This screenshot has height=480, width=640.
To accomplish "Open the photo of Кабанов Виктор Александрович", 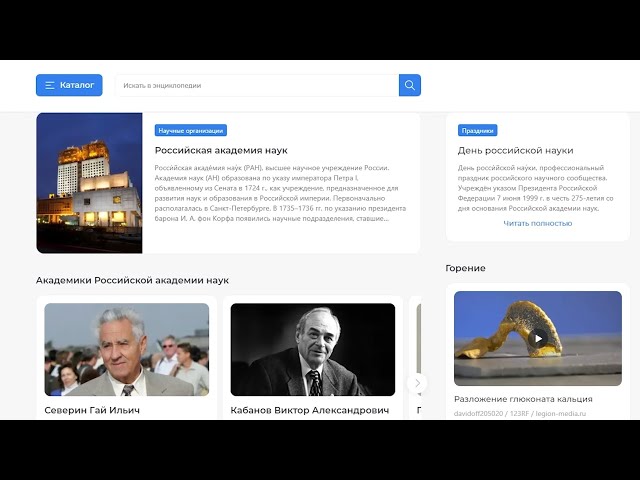I will 313,349.
